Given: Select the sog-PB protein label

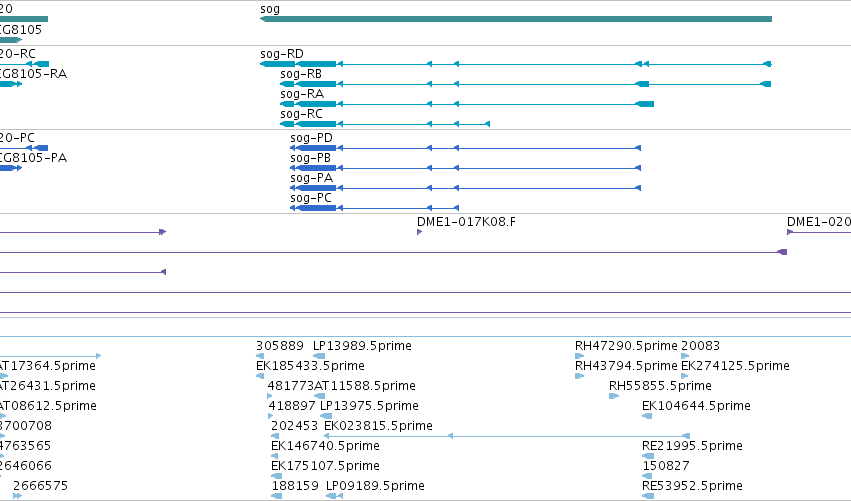Looking at the screenshot, I should tap(310, 158).
